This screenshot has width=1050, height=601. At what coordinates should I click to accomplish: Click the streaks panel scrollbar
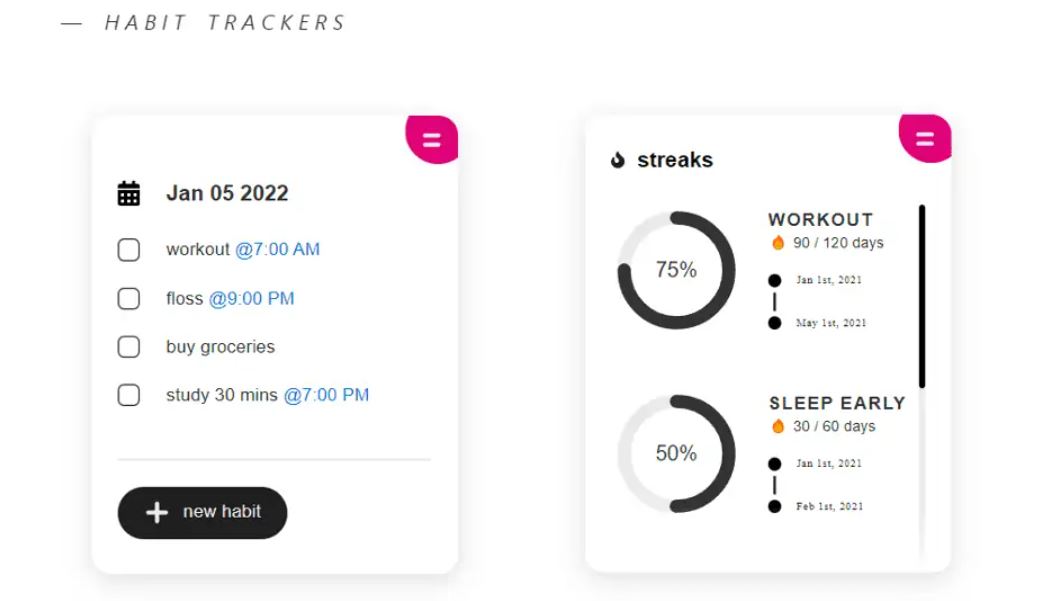point(922,296)
